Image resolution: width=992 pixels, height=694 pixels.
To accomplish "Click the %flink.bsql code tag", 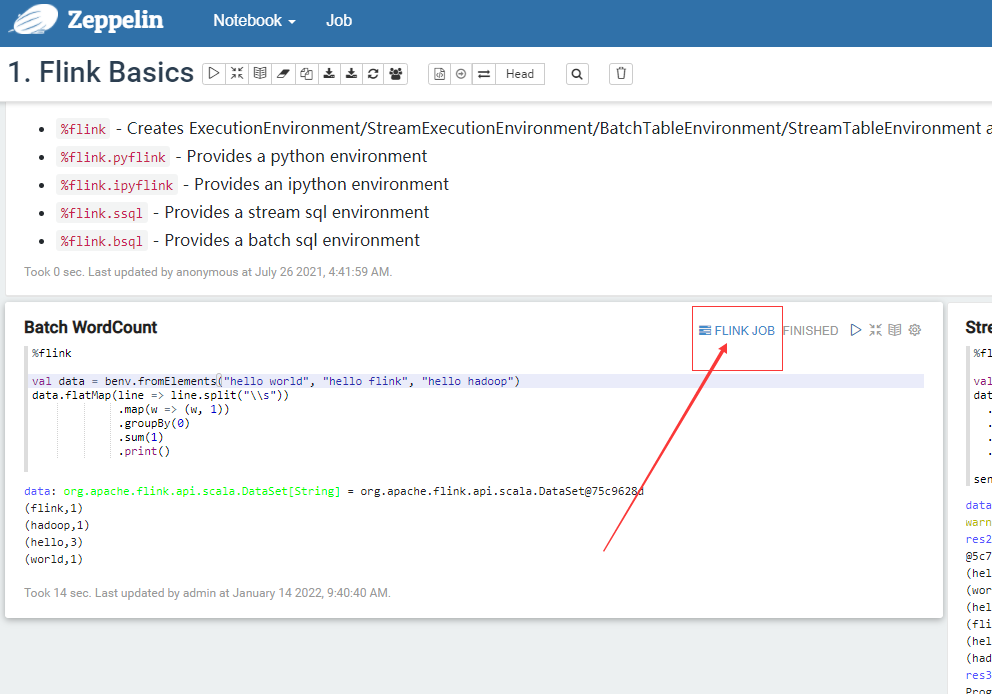I will [x=102, y=240].
